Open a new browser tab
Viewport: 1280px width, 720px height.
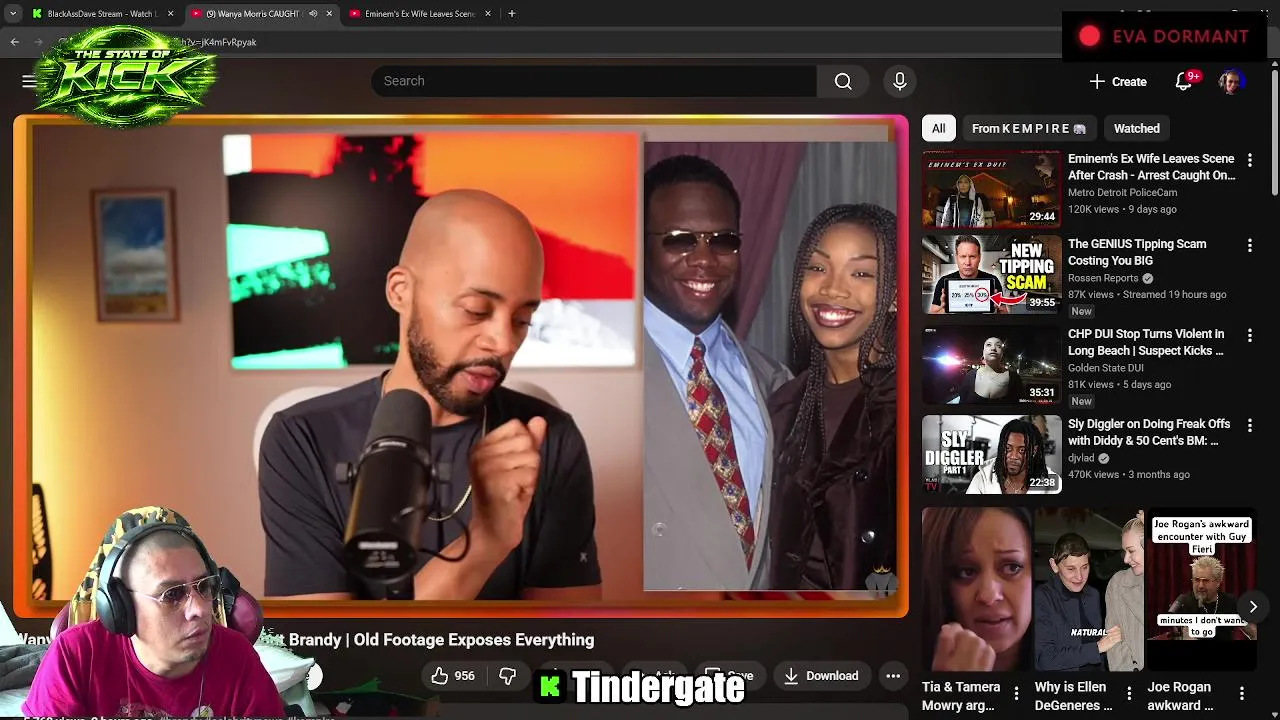pos(511,14)
